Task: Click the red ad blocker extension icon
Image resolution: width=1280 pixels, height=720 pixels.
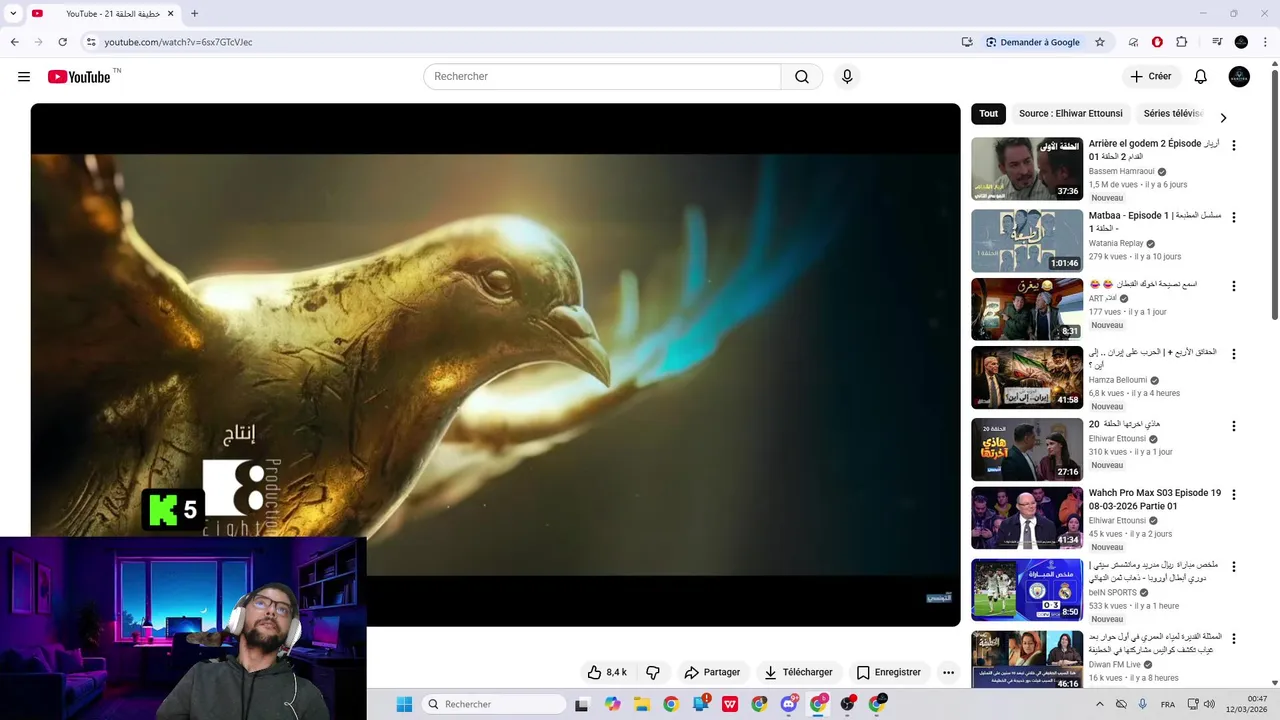Action: [1157, 42]
